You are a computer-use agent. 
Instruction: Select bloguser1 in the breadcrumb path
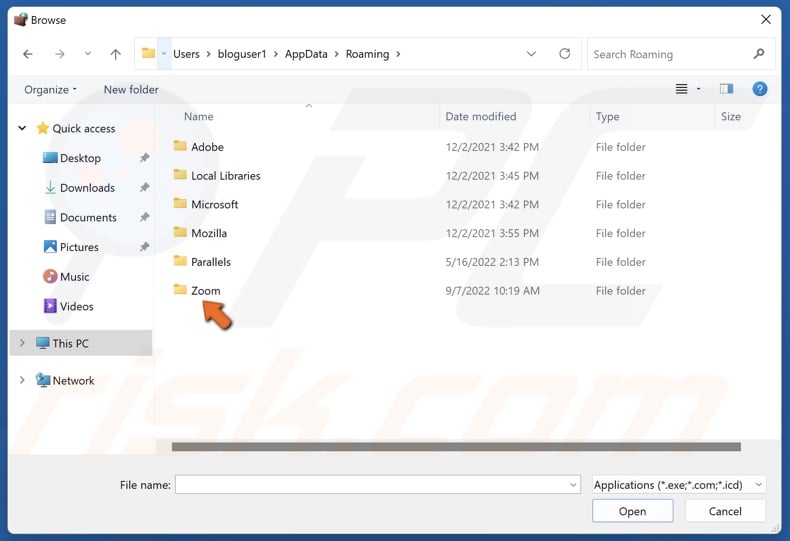242,54
